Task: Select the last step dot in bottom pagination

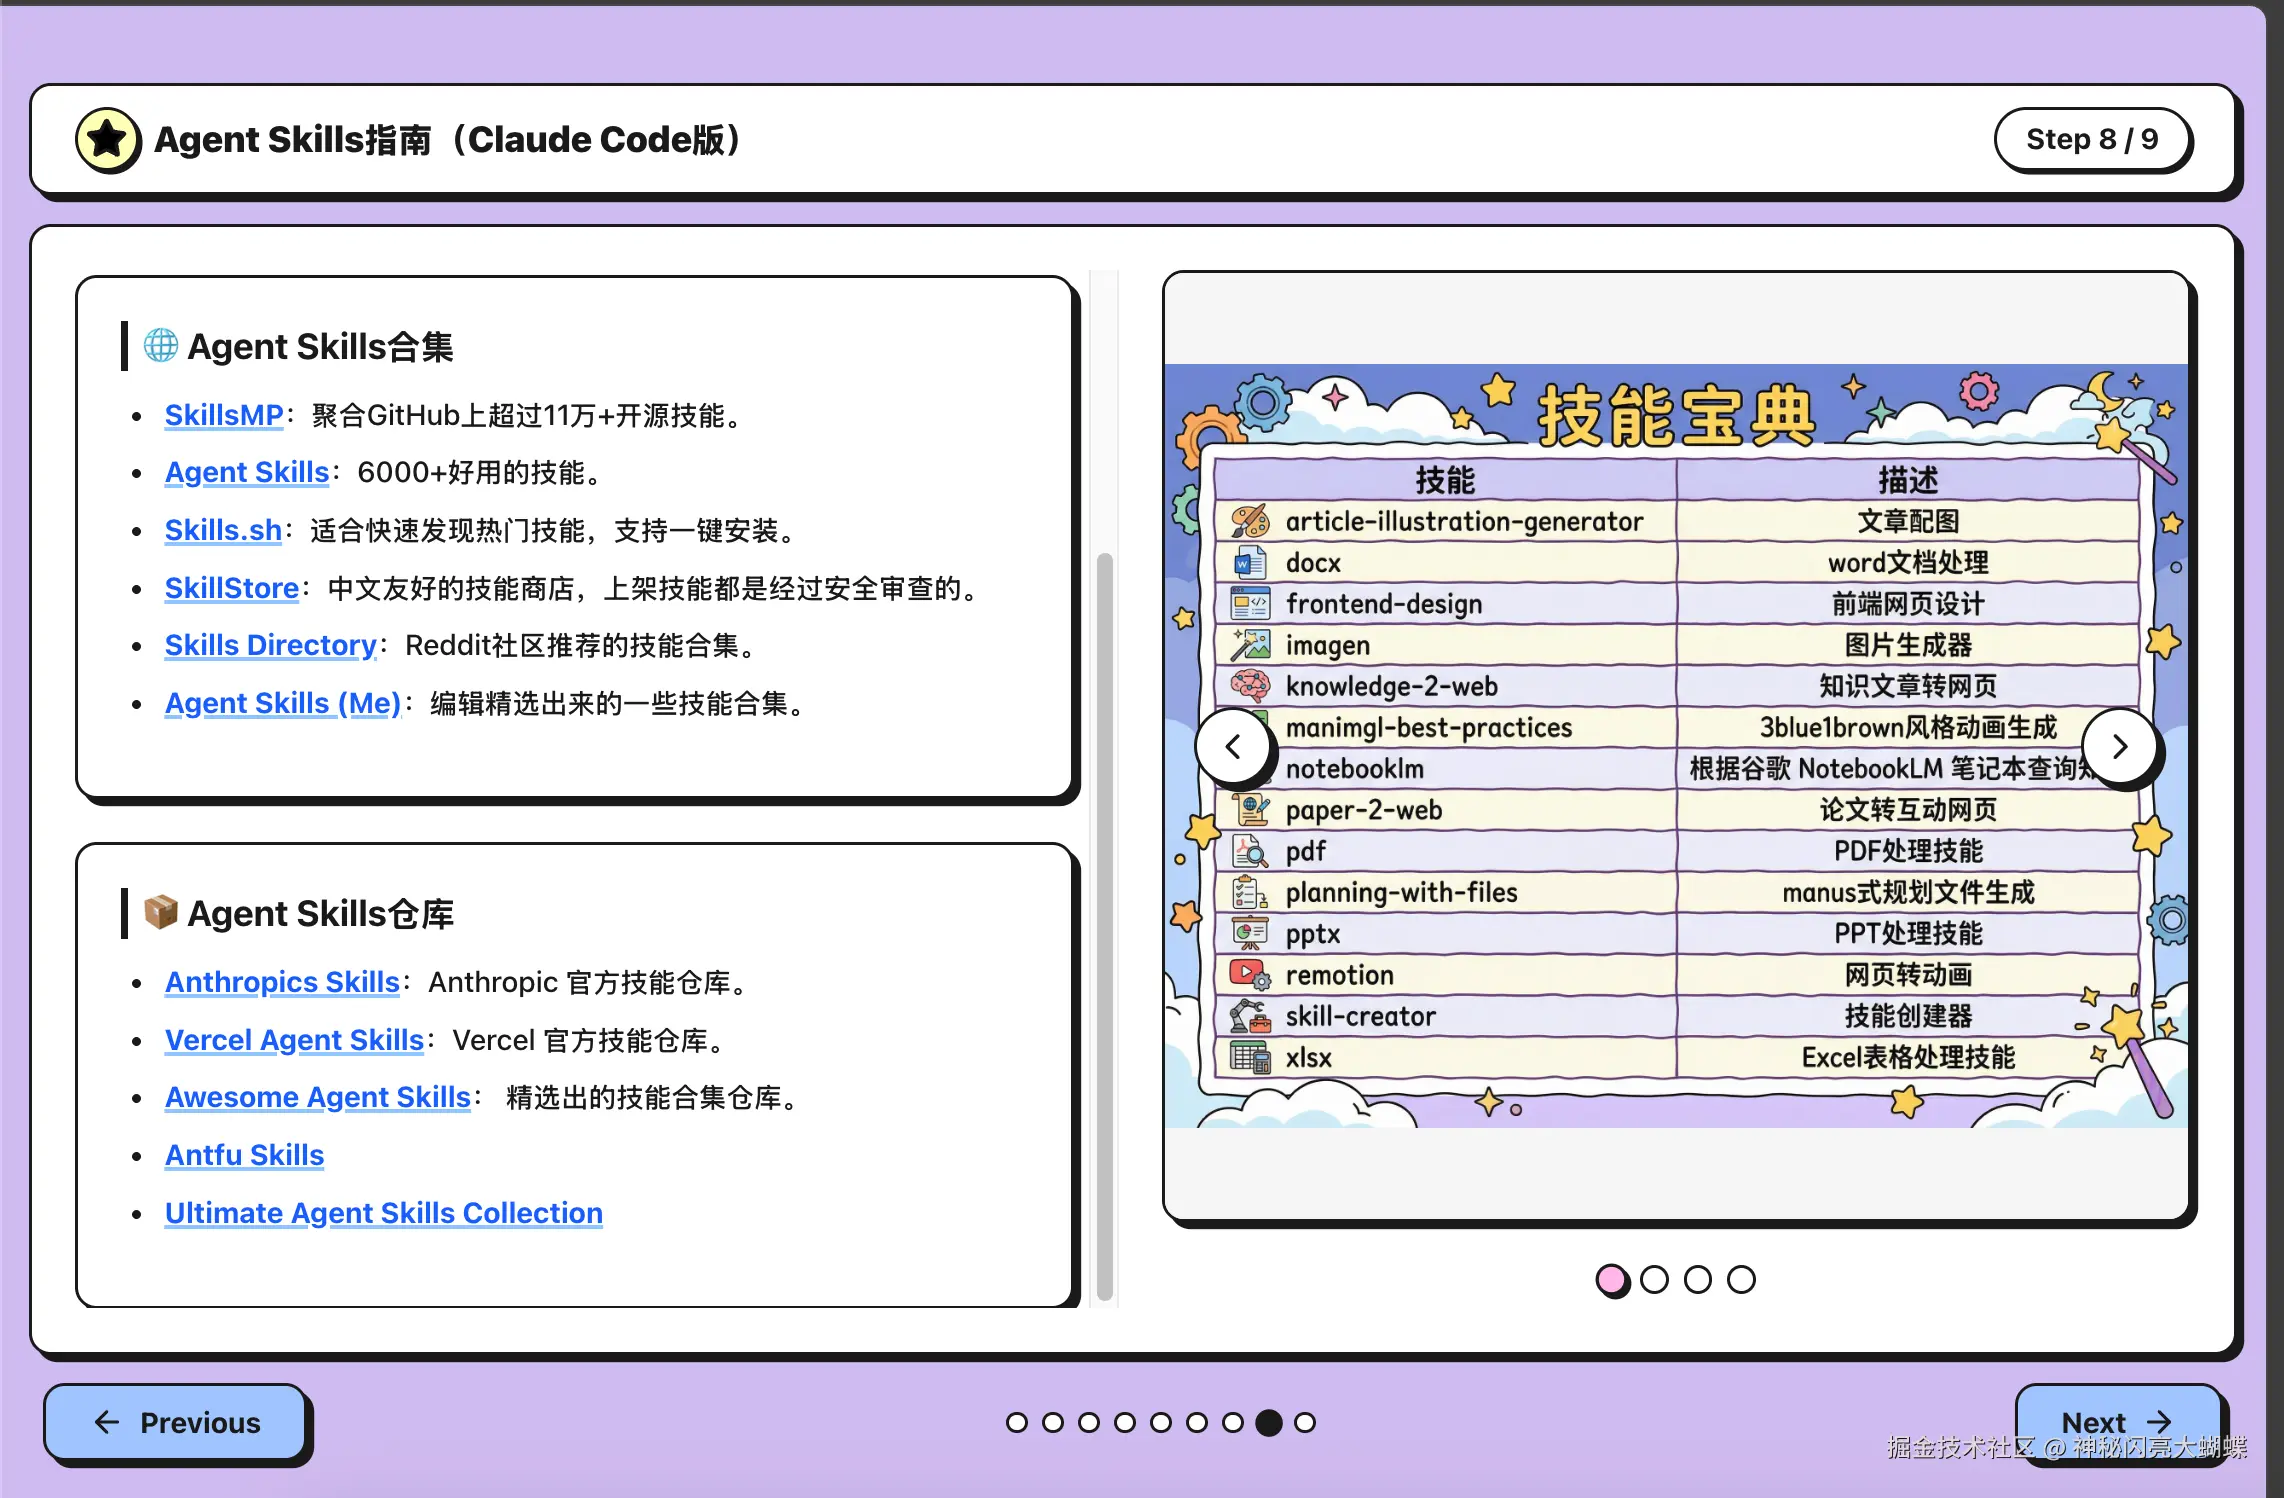Action: coord(1305,1422)
